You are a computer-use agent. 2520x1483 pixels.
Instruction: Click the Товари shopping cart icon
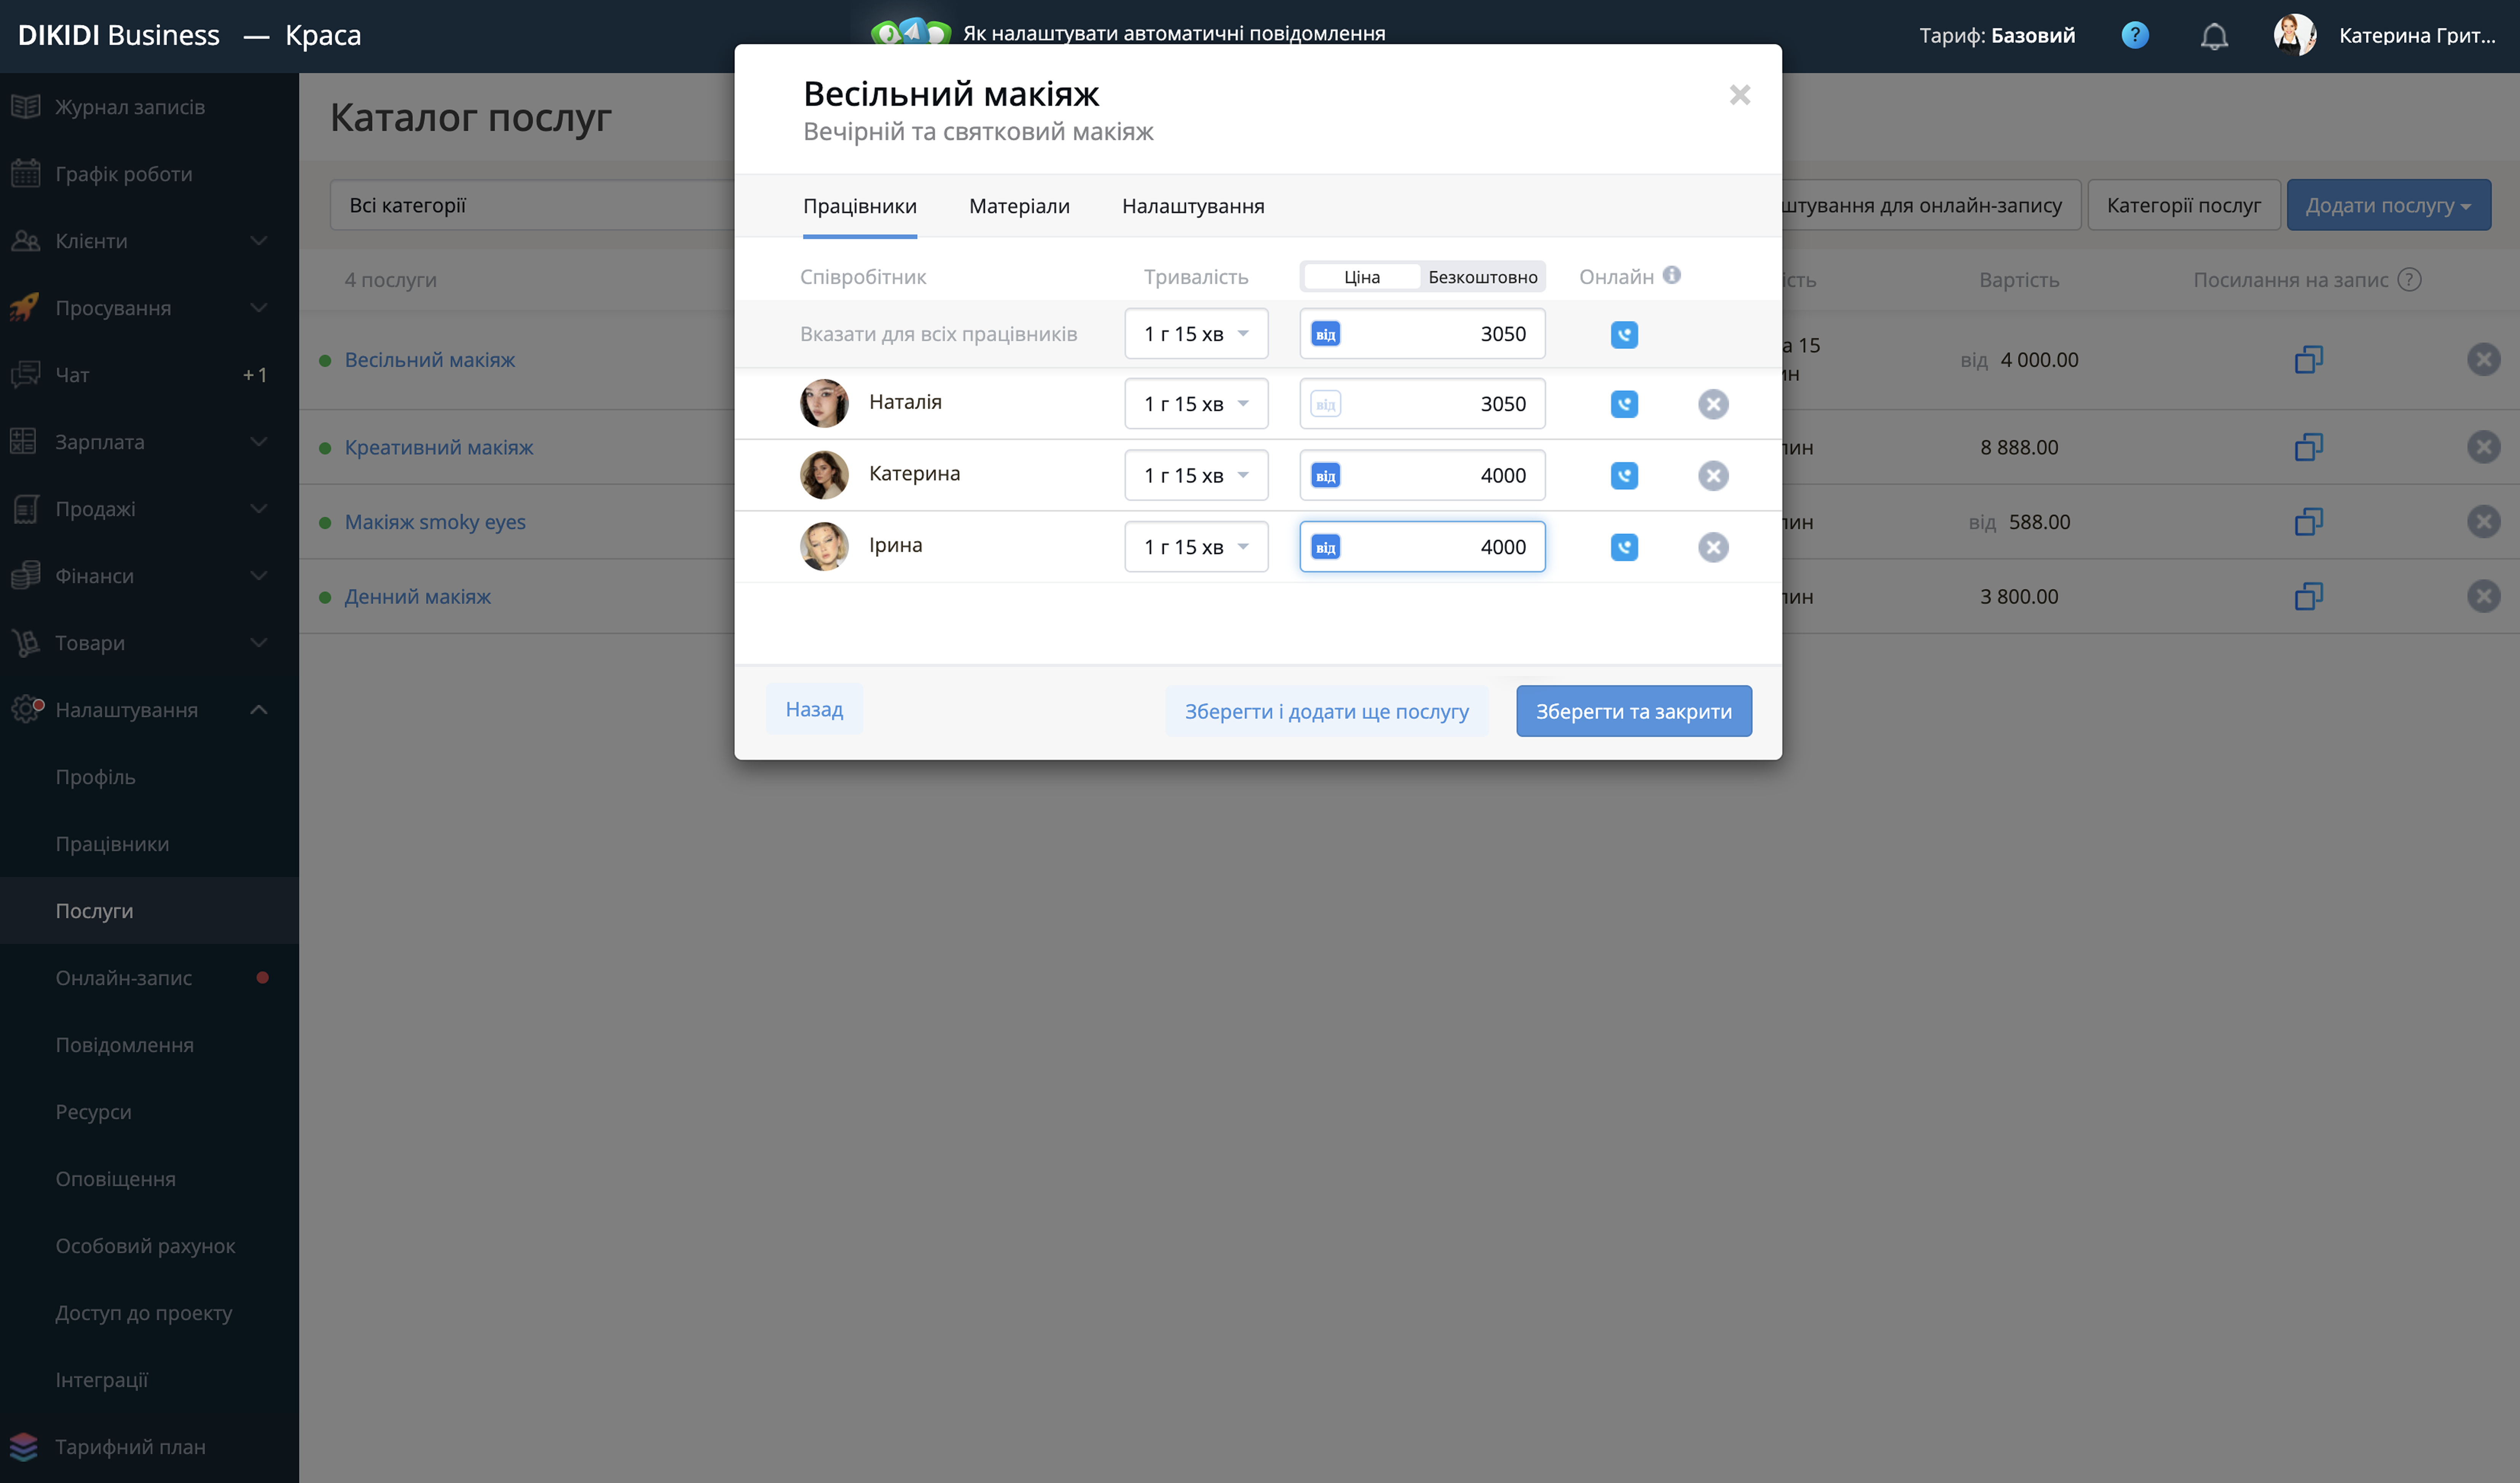click(x=25, y=642)
